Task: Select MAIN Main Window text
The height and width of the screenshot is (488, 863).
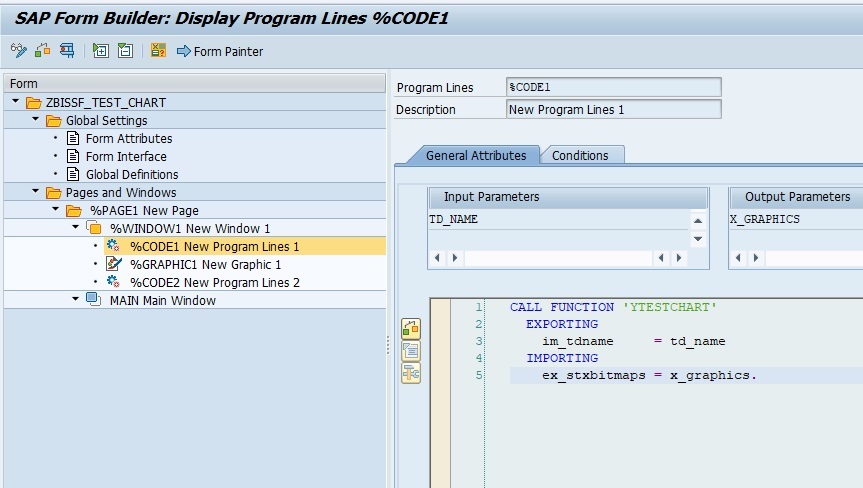Action: click(163, 300)
